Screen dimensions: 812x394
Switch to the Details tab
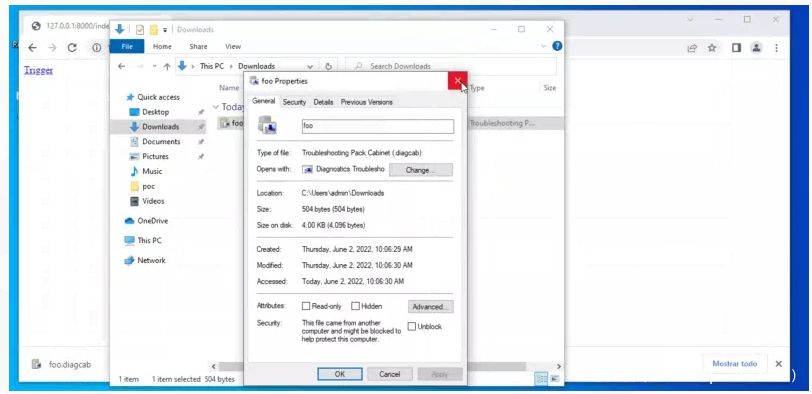click(323, 102)
